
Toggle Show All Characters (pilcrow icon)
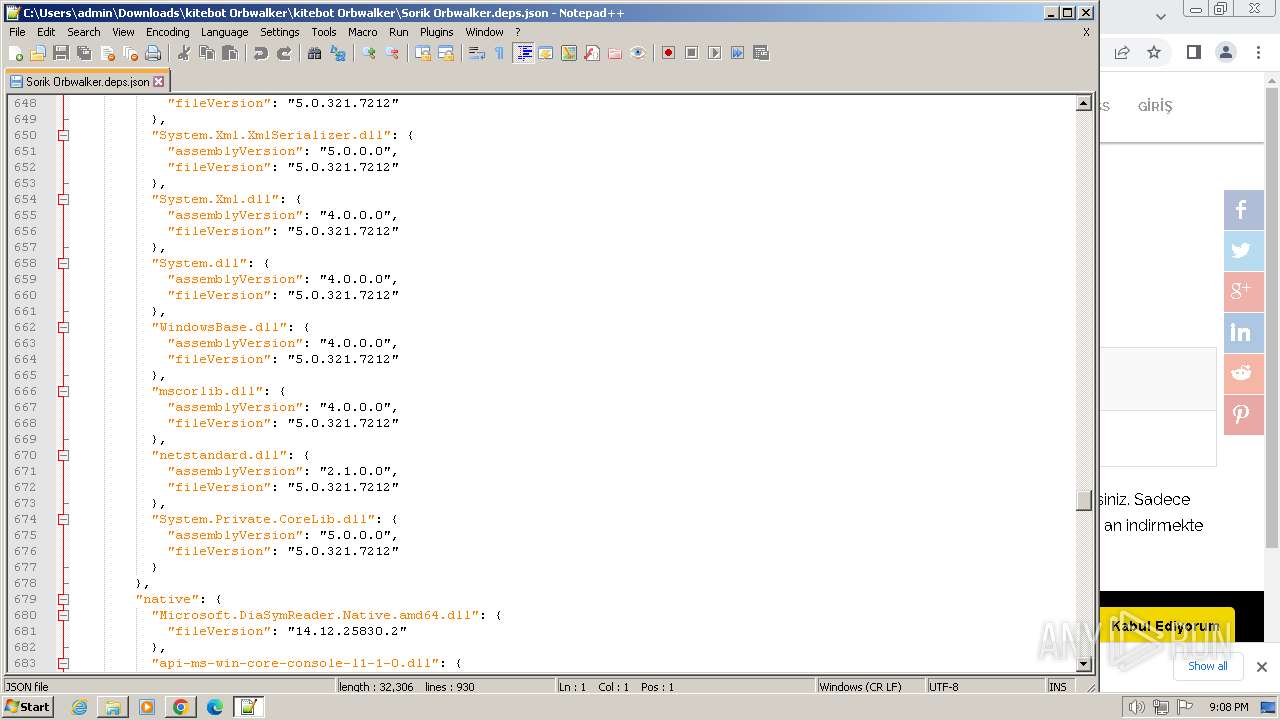(x=500, y=53)
